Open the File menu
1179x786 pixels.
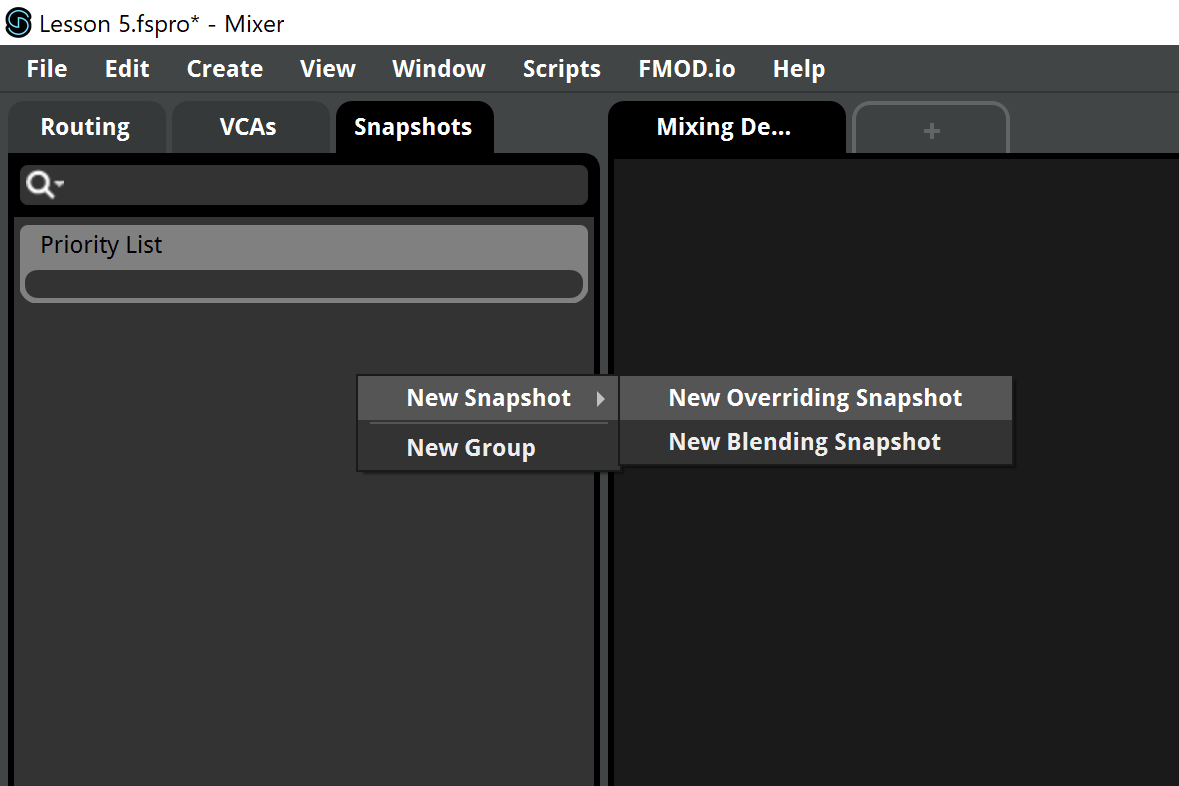tap(47, 68)
